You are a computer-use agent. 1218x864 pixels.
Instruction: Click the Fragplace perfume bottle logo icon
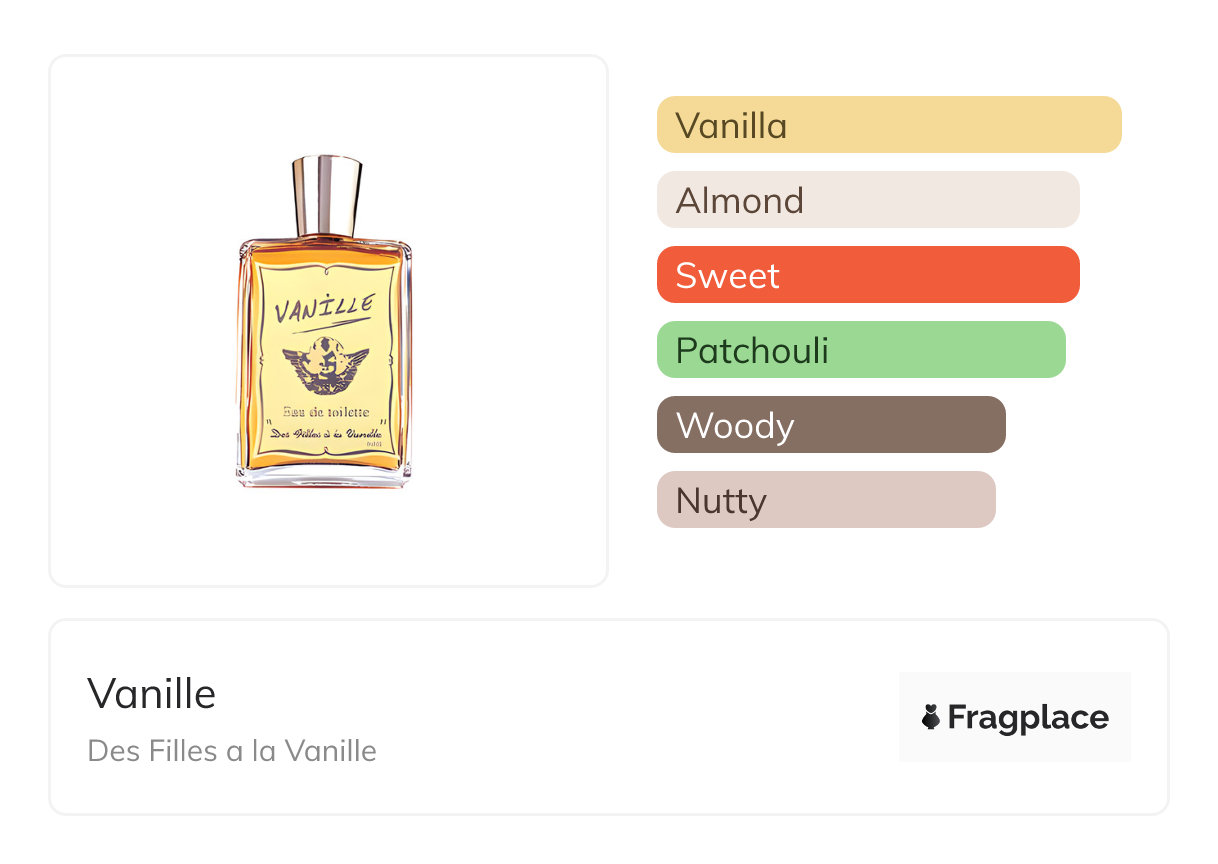coord(931,717)
